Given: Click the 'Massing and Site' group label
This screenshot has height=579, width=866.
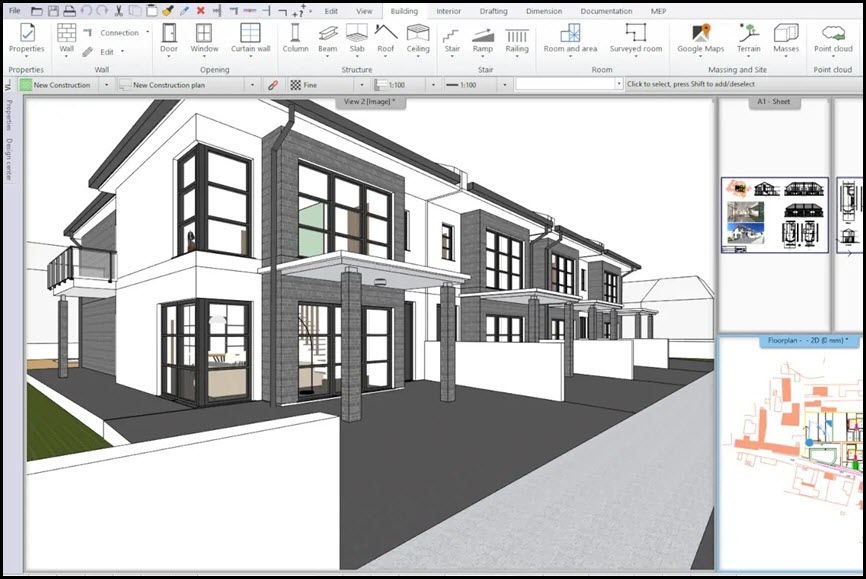Looking at the screenshot, I should [x=737, y=70].
